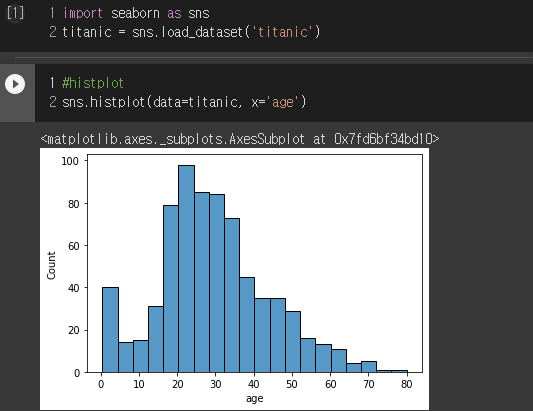The image size is (533, 411).
Task: Place cursor in 'import seaborn as sns' line
Action: (136, 14)
